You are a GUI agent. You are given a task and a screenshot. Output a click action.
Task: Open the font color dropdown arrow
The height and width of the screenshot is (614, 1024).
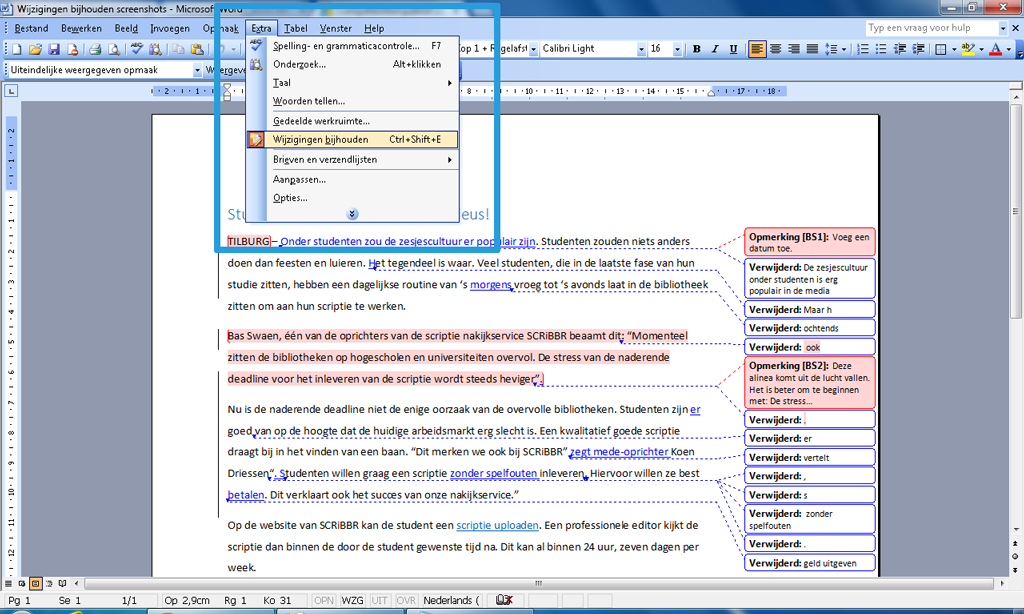(1008, 49)
